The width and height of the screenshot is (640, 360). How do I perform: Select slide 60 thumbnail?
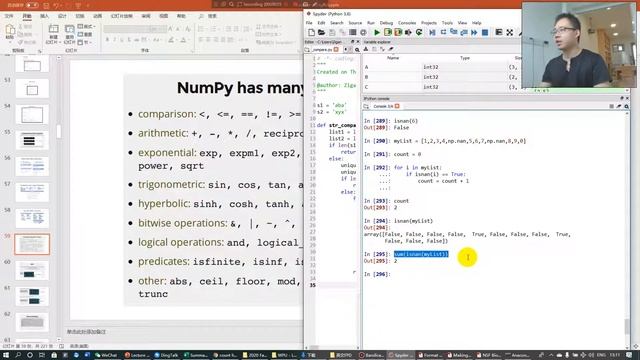[32, 270]
